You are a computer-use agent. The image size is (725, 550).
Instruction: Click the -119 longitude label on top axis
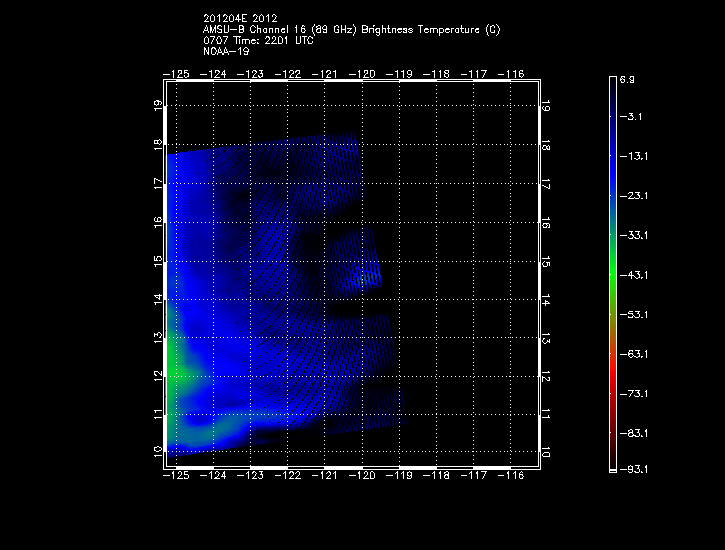[x=399, y=74]
